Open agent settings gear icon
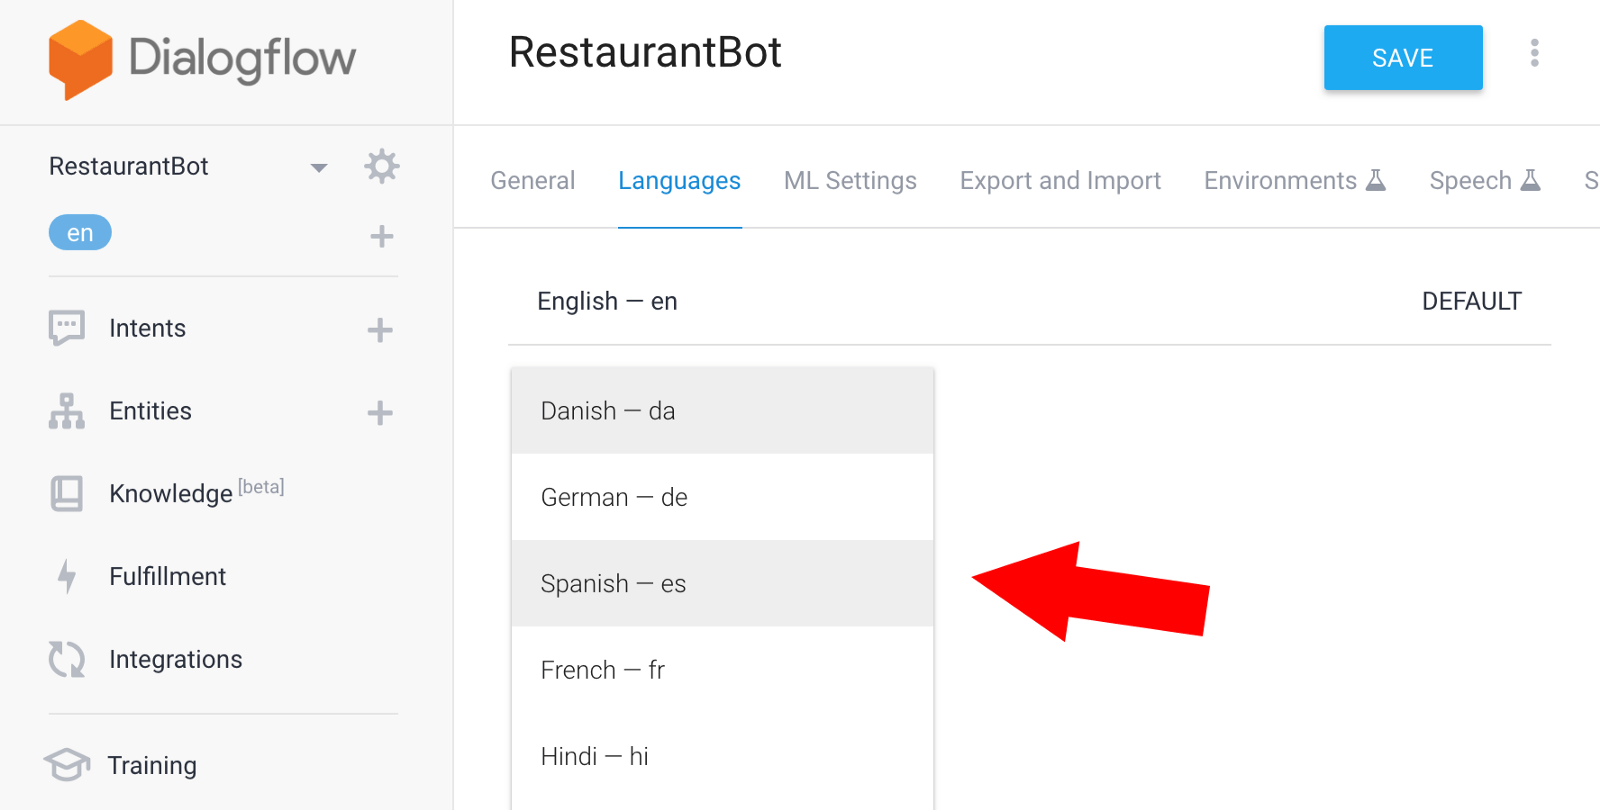 tap(381, 166)
